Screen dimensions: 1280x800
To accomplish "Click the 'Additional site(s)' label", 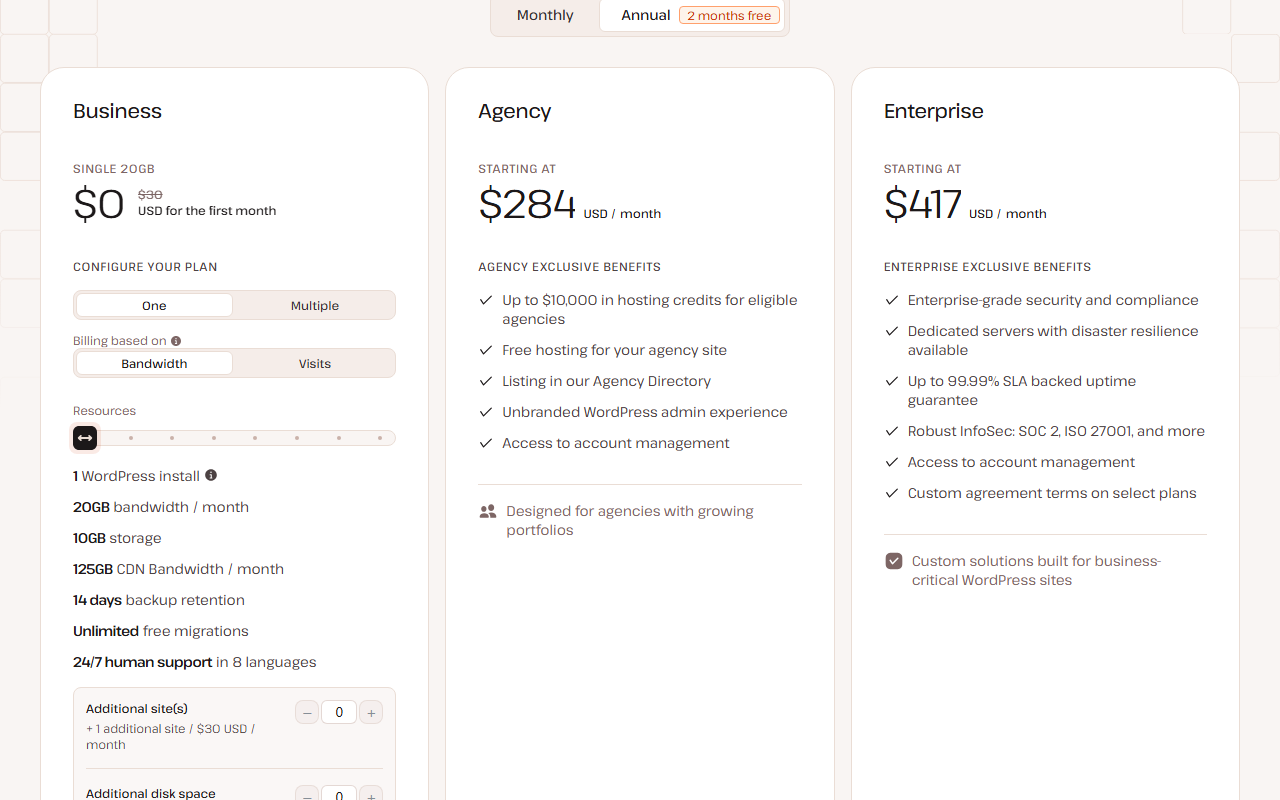I will [x=137, y=709].
